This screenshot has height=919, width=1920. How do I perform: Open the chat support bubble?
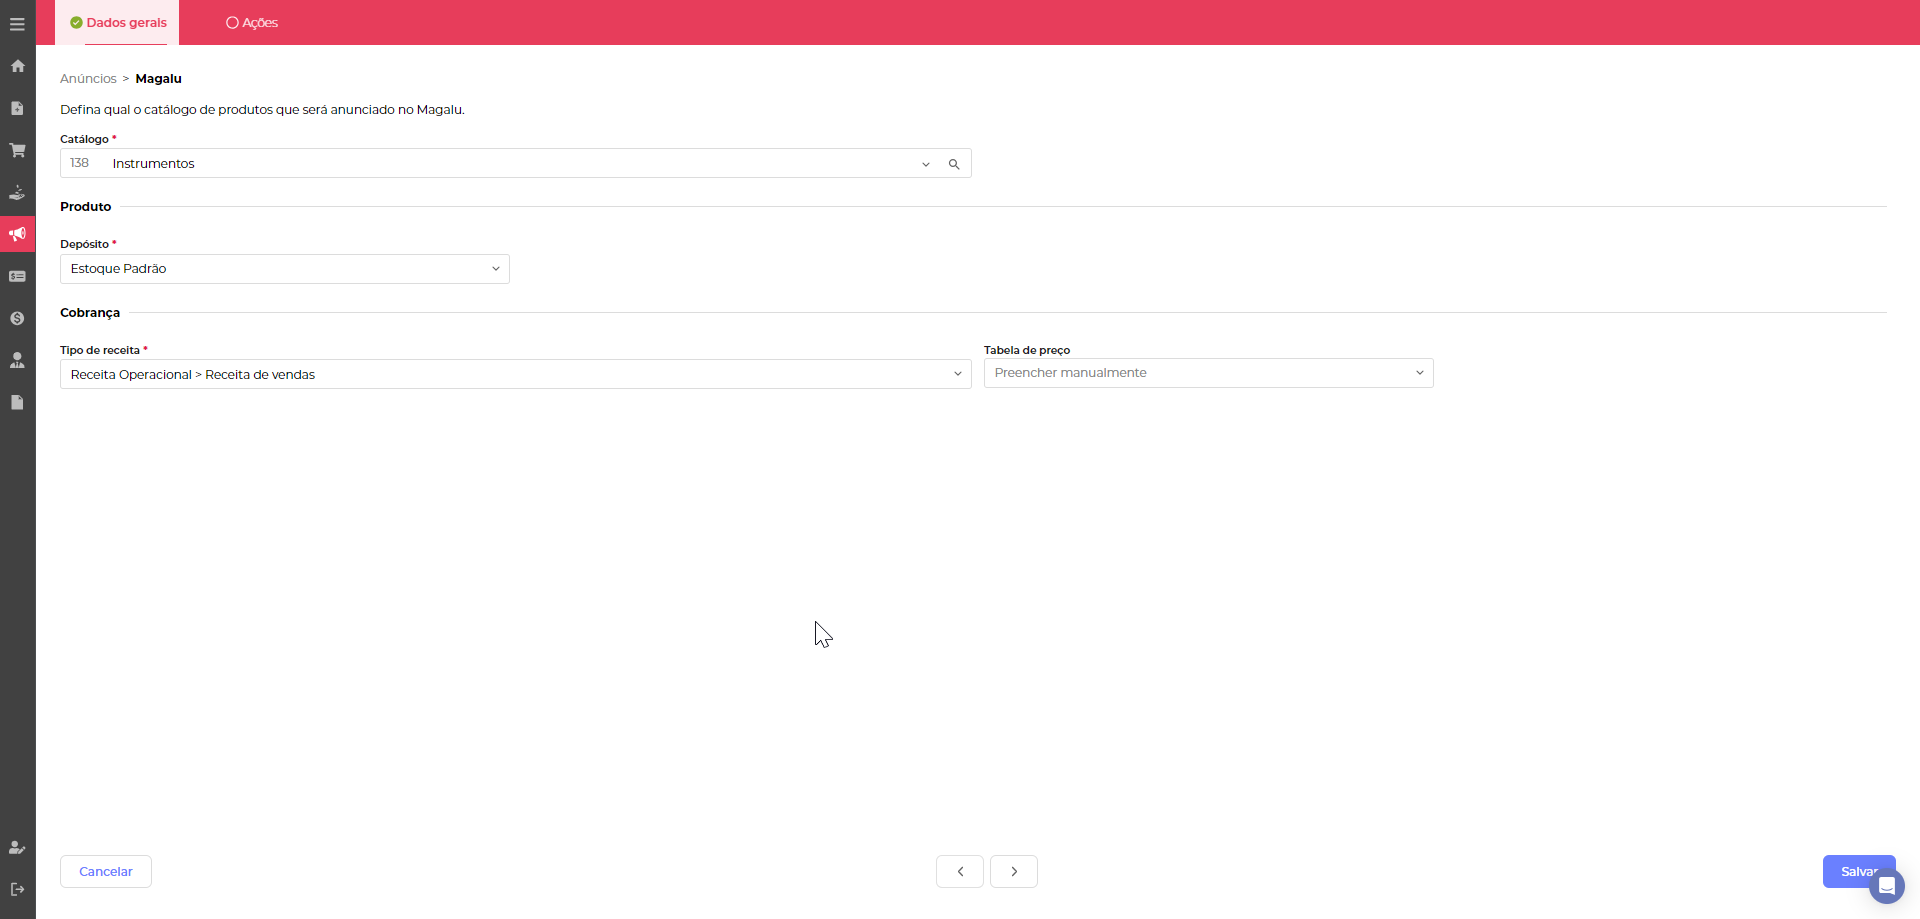(1886, 886)
